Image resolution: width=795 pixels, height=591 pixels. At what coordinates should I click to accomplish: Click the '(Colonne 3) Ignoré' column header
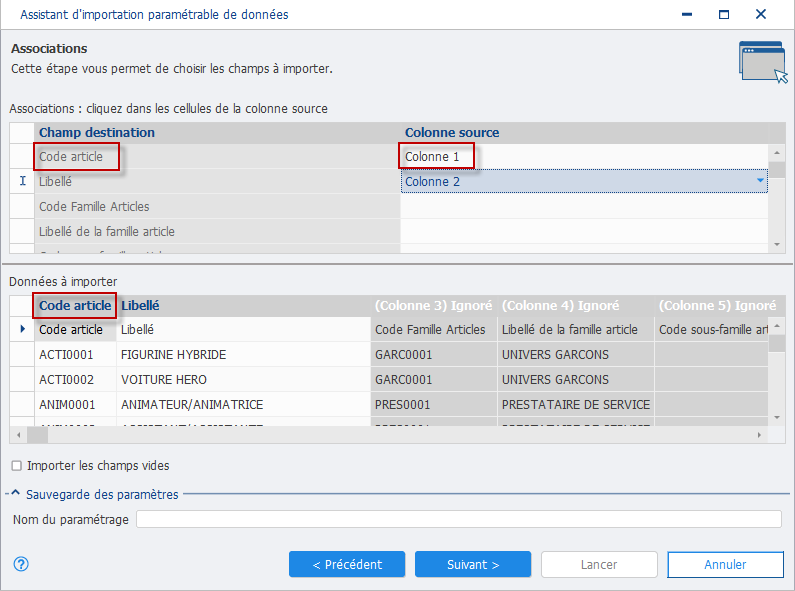pos(433,305)
